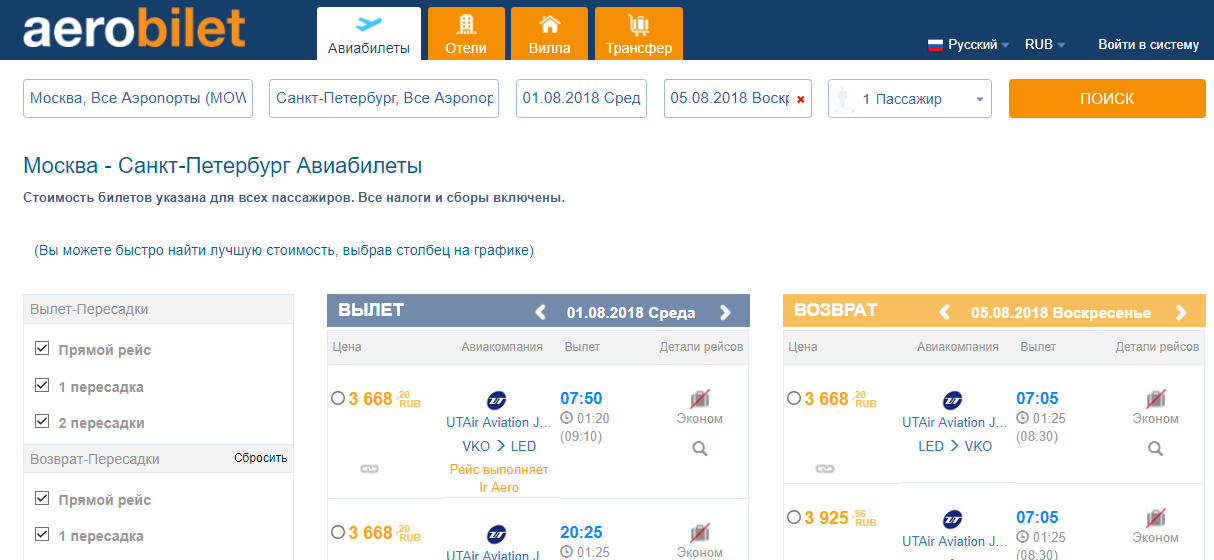The image size is (1214, 560).
Task: Click the no-baggage icon in first return flight
Action: click(1156, 399)
